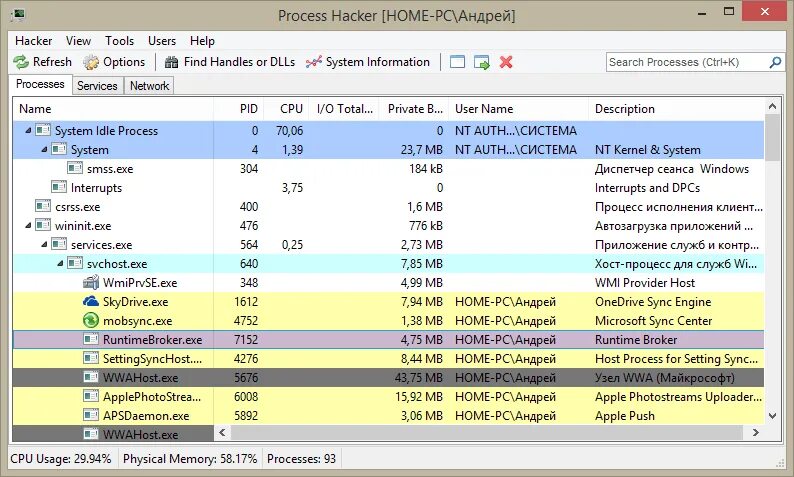
Task: Open Find Handles or DLLs
Action: coord(230,62)
